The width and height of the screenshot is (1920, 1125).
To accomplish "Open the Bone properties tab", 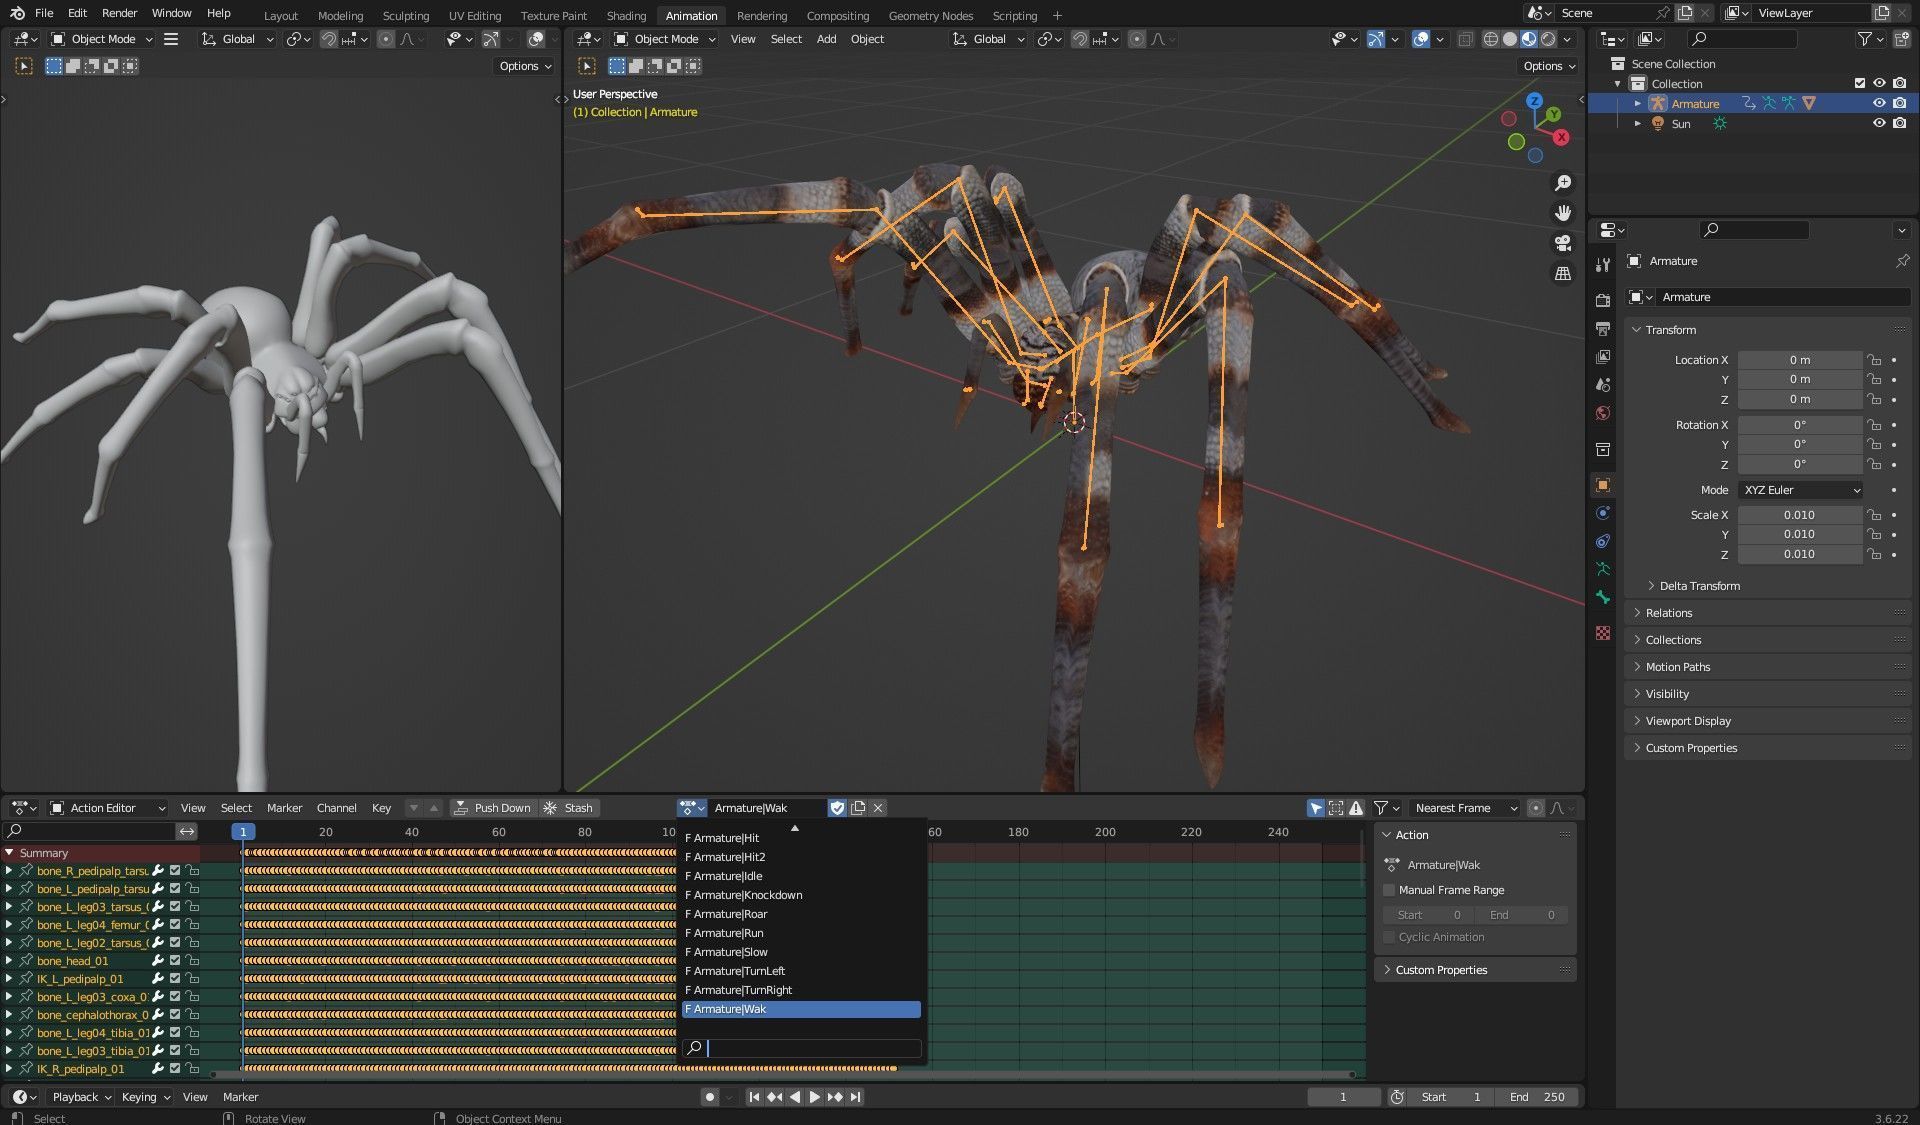I will [x=1603, y=597].
